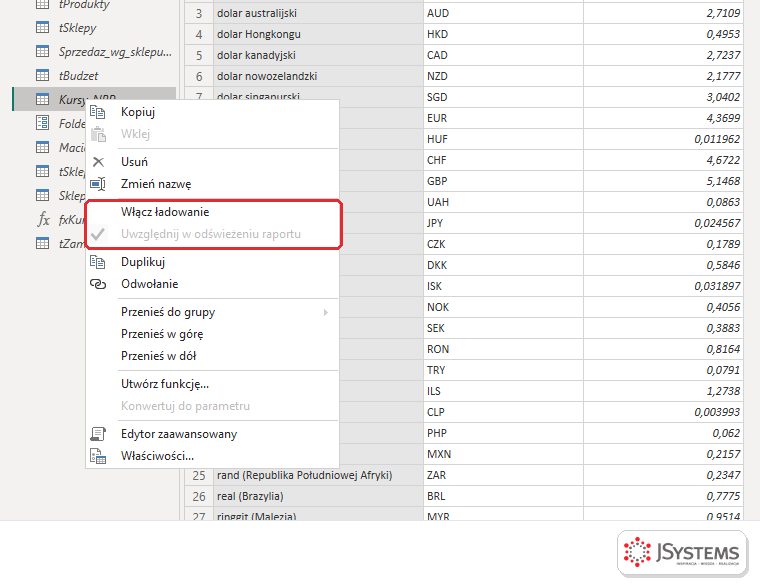Select Zmień nazwę menu entry
760x584 pixels.
click(x=212, y=184)
